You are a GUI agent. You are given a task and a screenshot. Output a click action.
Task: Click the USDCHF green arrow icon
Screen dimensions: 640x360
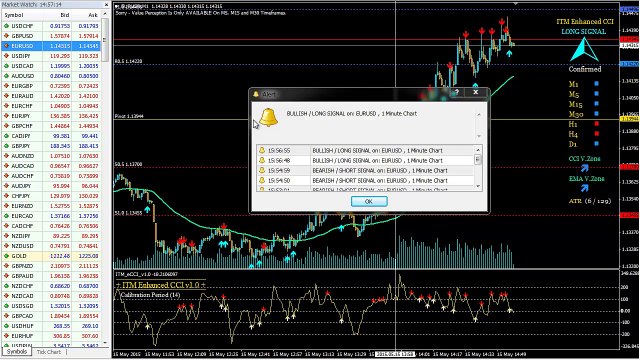[x=6, y=26]
